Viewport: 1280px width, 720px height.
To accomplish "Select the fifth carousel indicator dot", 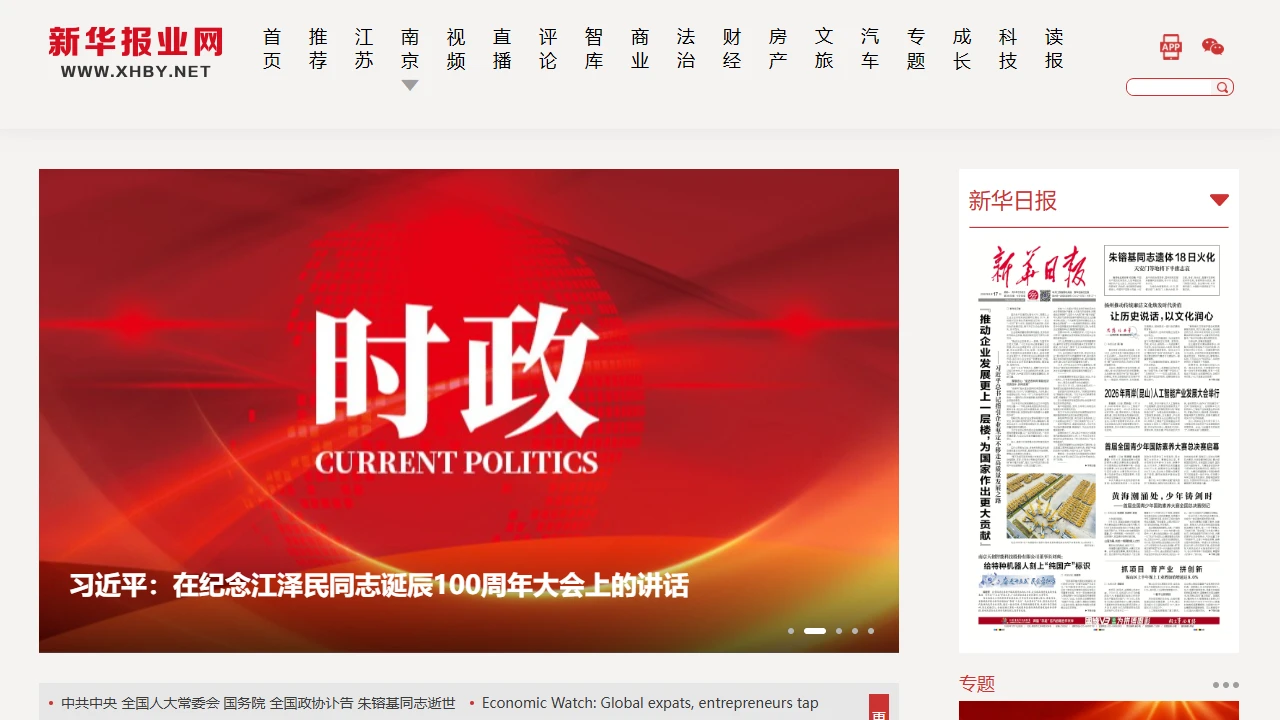I will [x=871, y=631].
